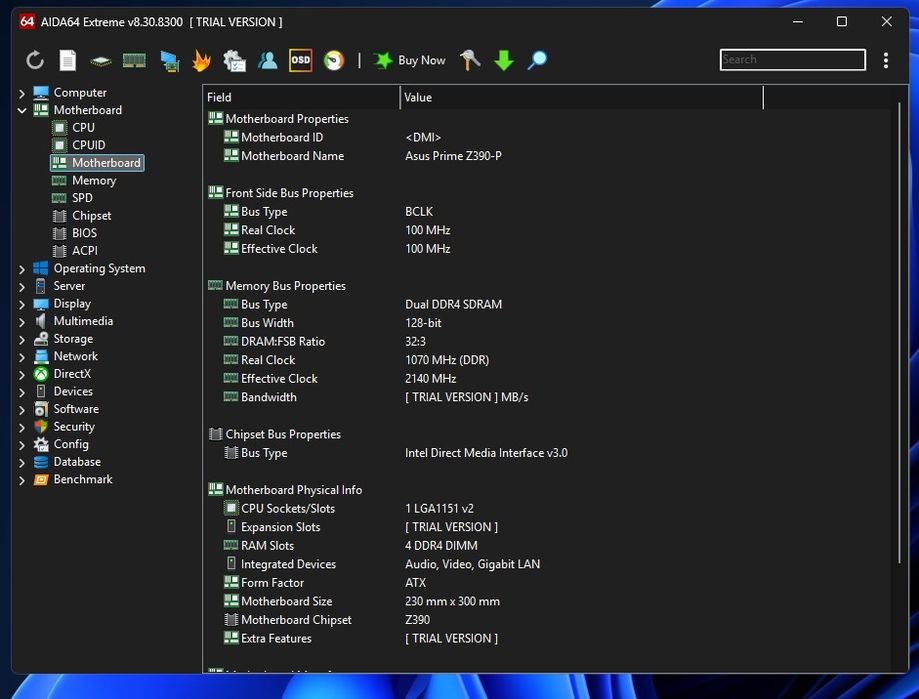Expand the Storage tree node

22,339
